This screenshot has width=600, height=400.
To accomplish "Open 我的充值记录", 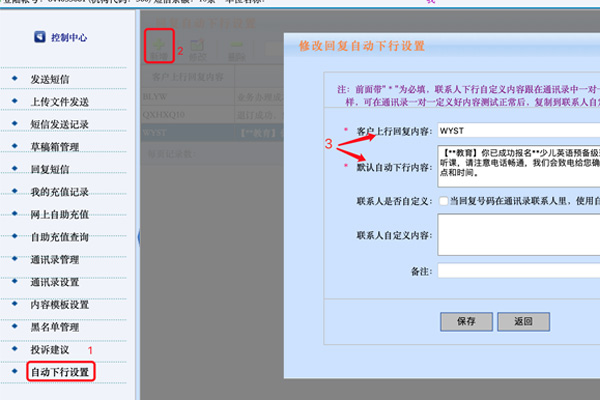I will pos(60,192).
